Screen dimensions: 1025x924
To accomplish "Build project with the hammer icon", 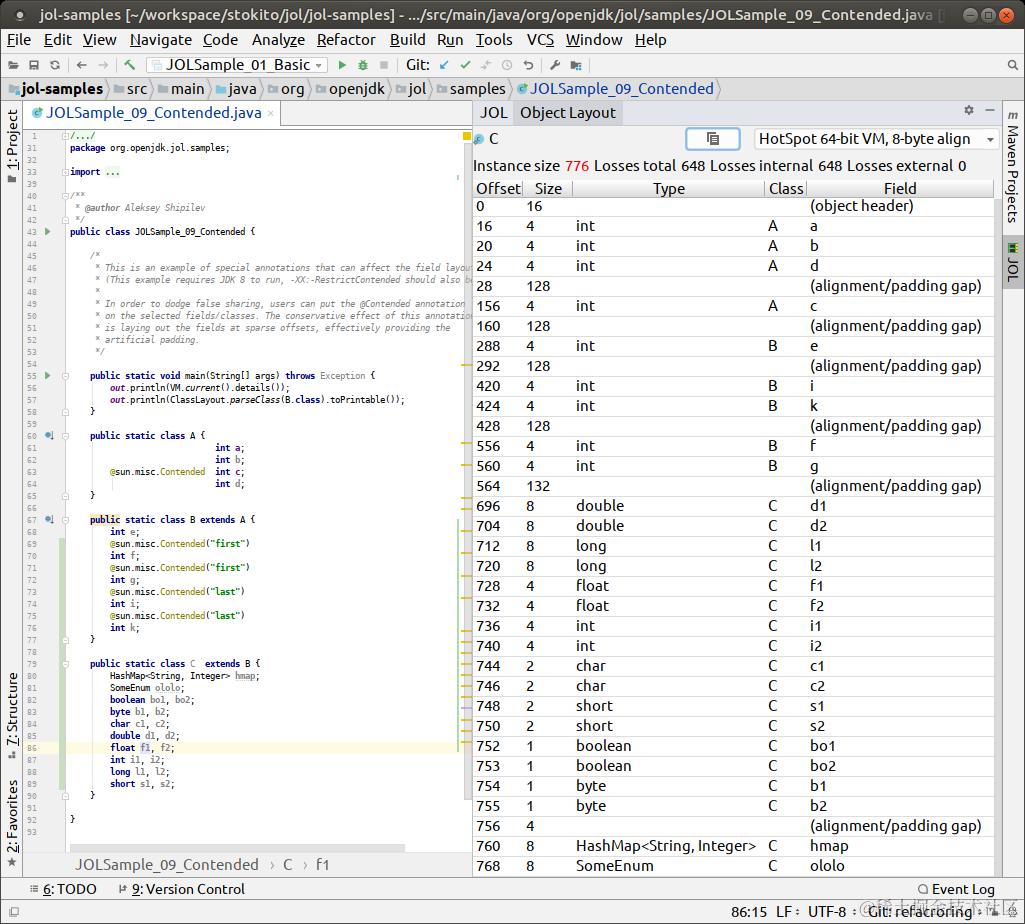I will pyautogui.click(x=129, y=65).
